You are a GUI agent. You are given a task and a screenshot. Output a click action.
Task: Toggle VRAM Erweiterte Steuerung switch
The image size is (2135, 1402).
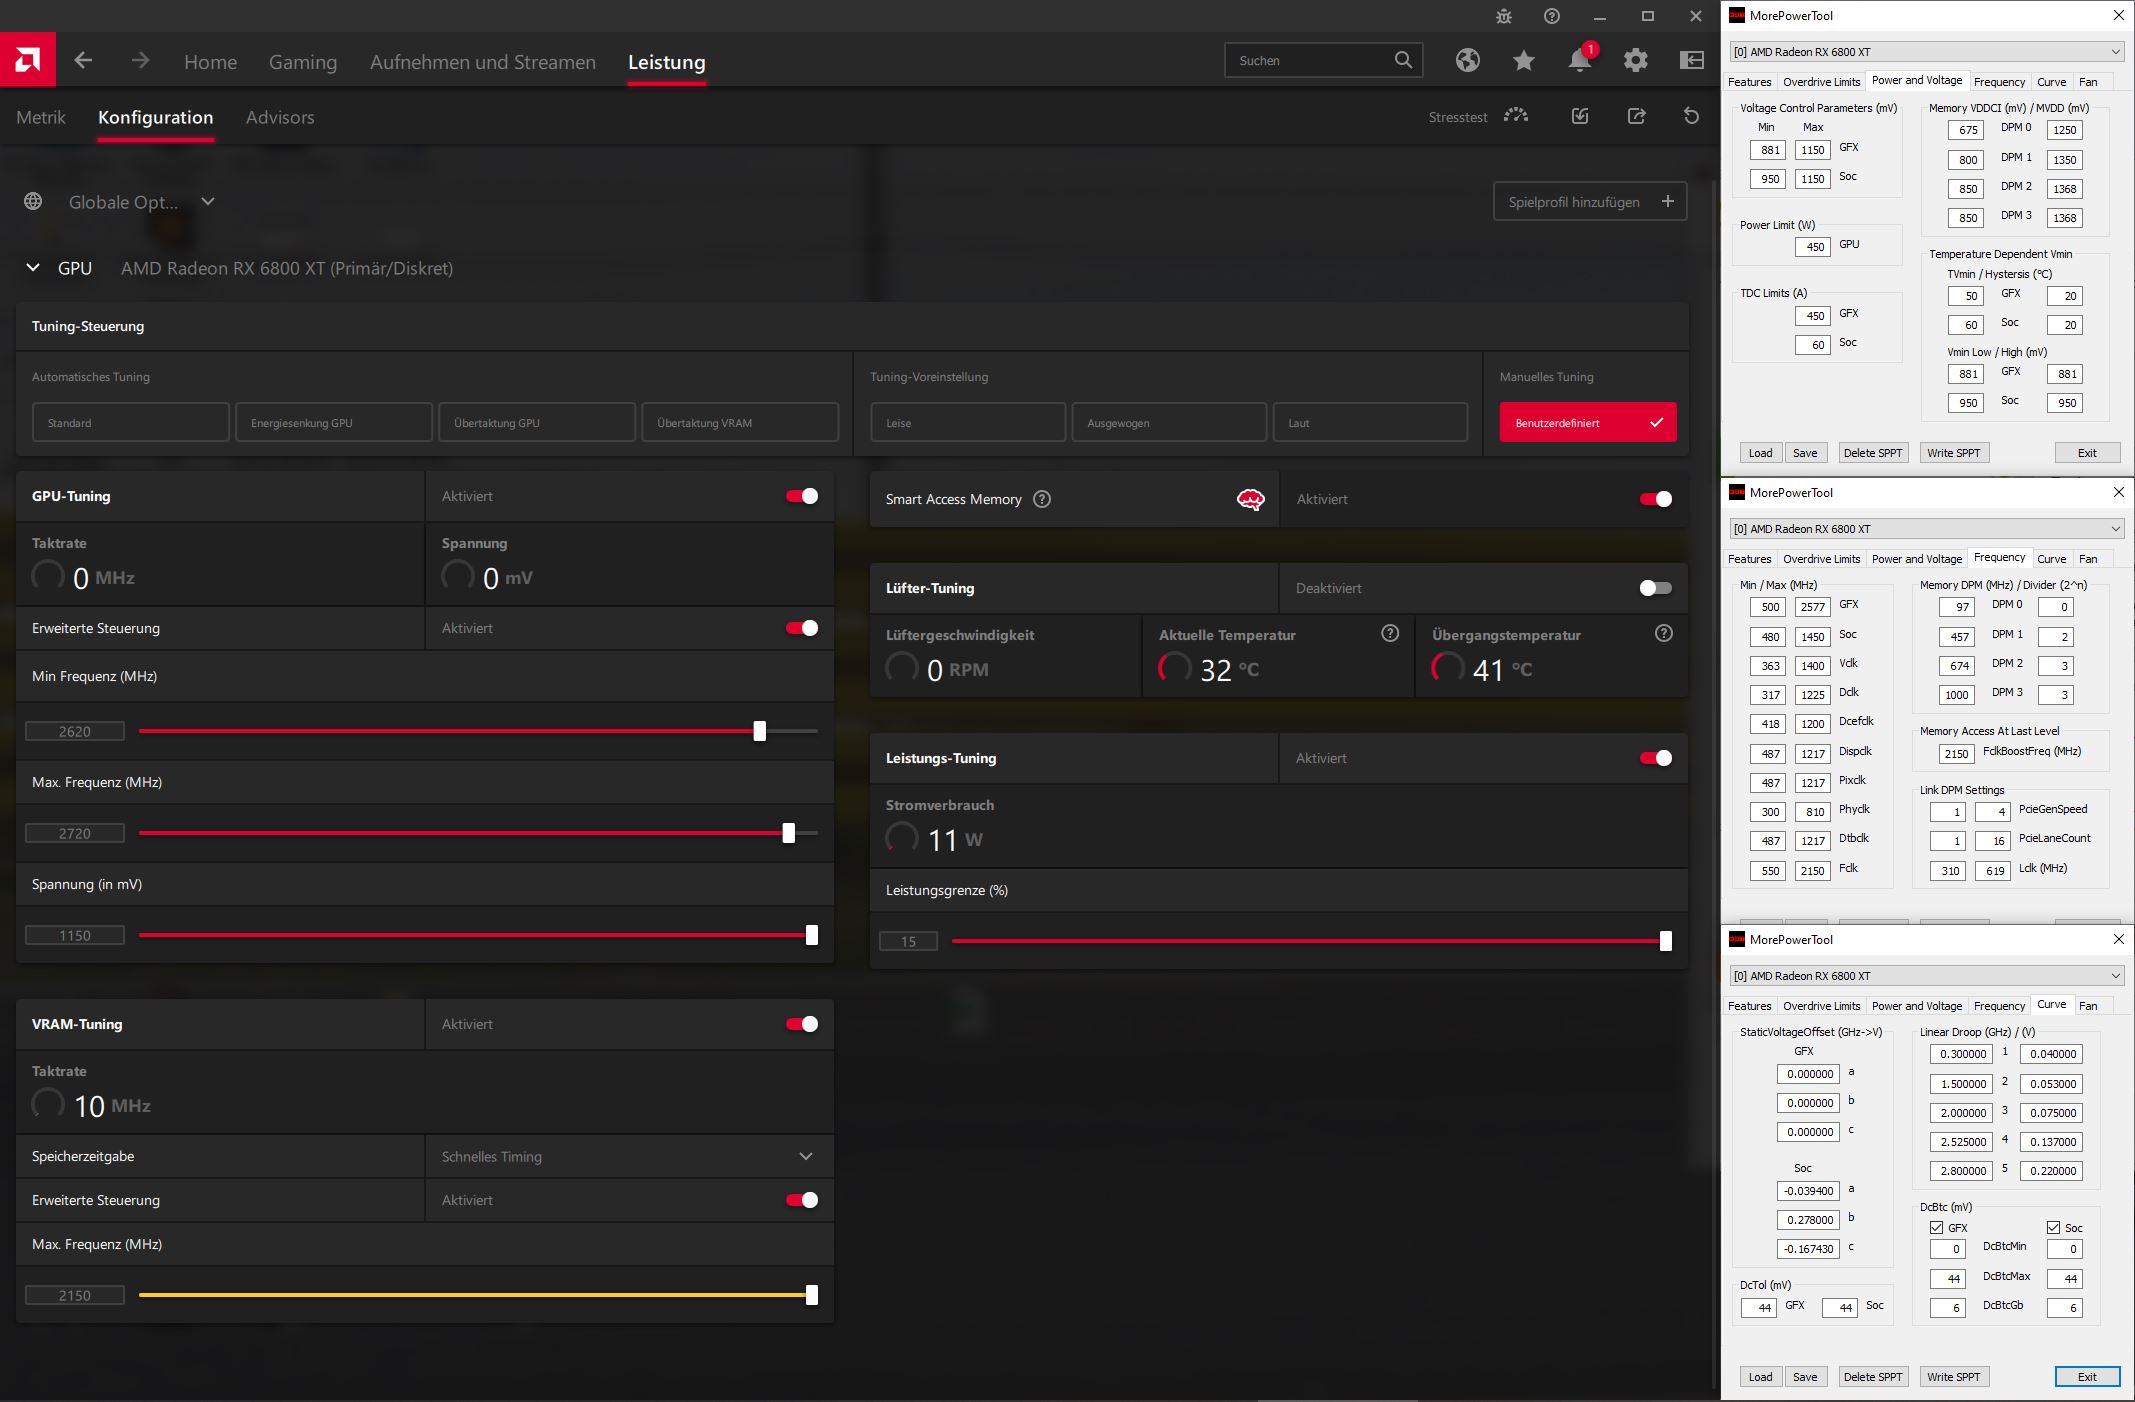click(x=802, y=1200)
